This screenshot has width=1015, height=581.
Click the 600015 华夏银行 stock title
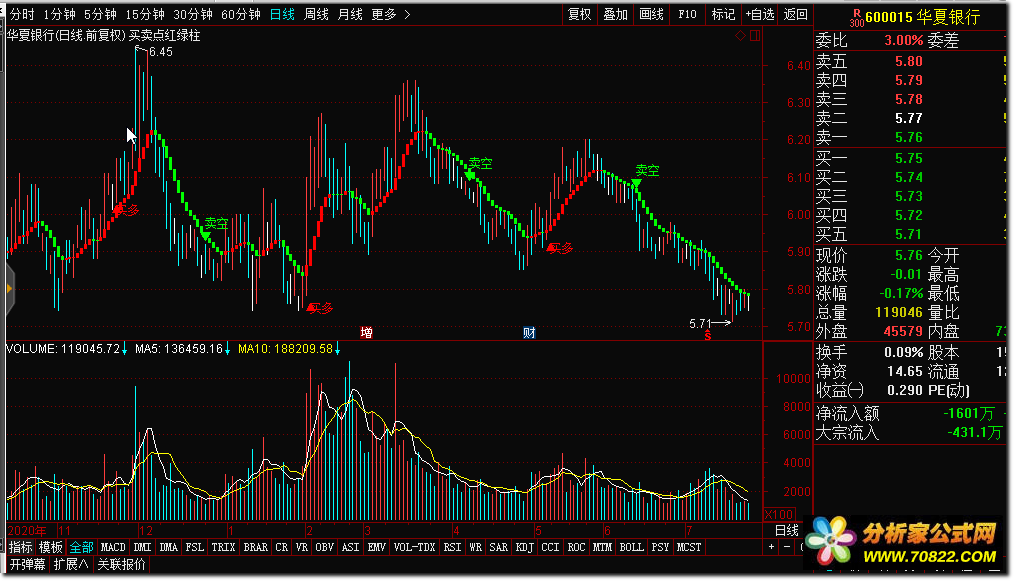pos(922,17)
